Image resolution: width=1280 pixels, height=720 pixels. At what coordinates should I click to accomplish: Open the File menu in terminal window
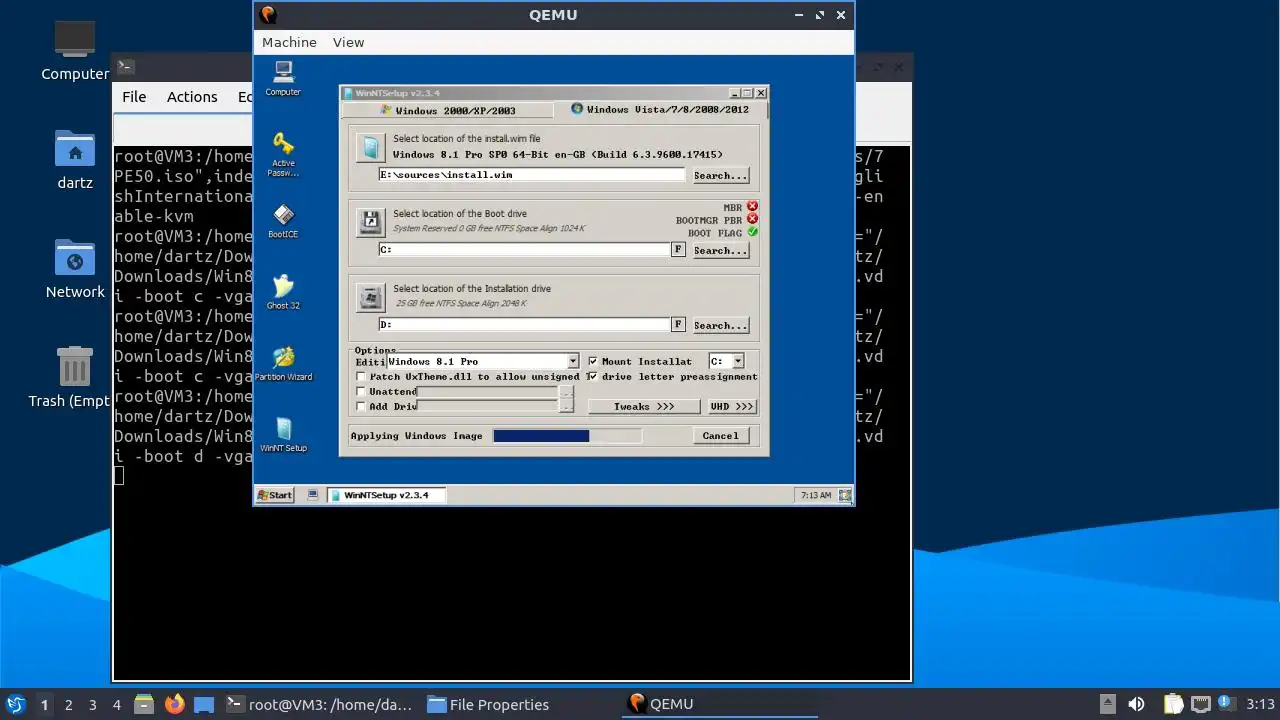pyautogui.click(x=134, y=97)
